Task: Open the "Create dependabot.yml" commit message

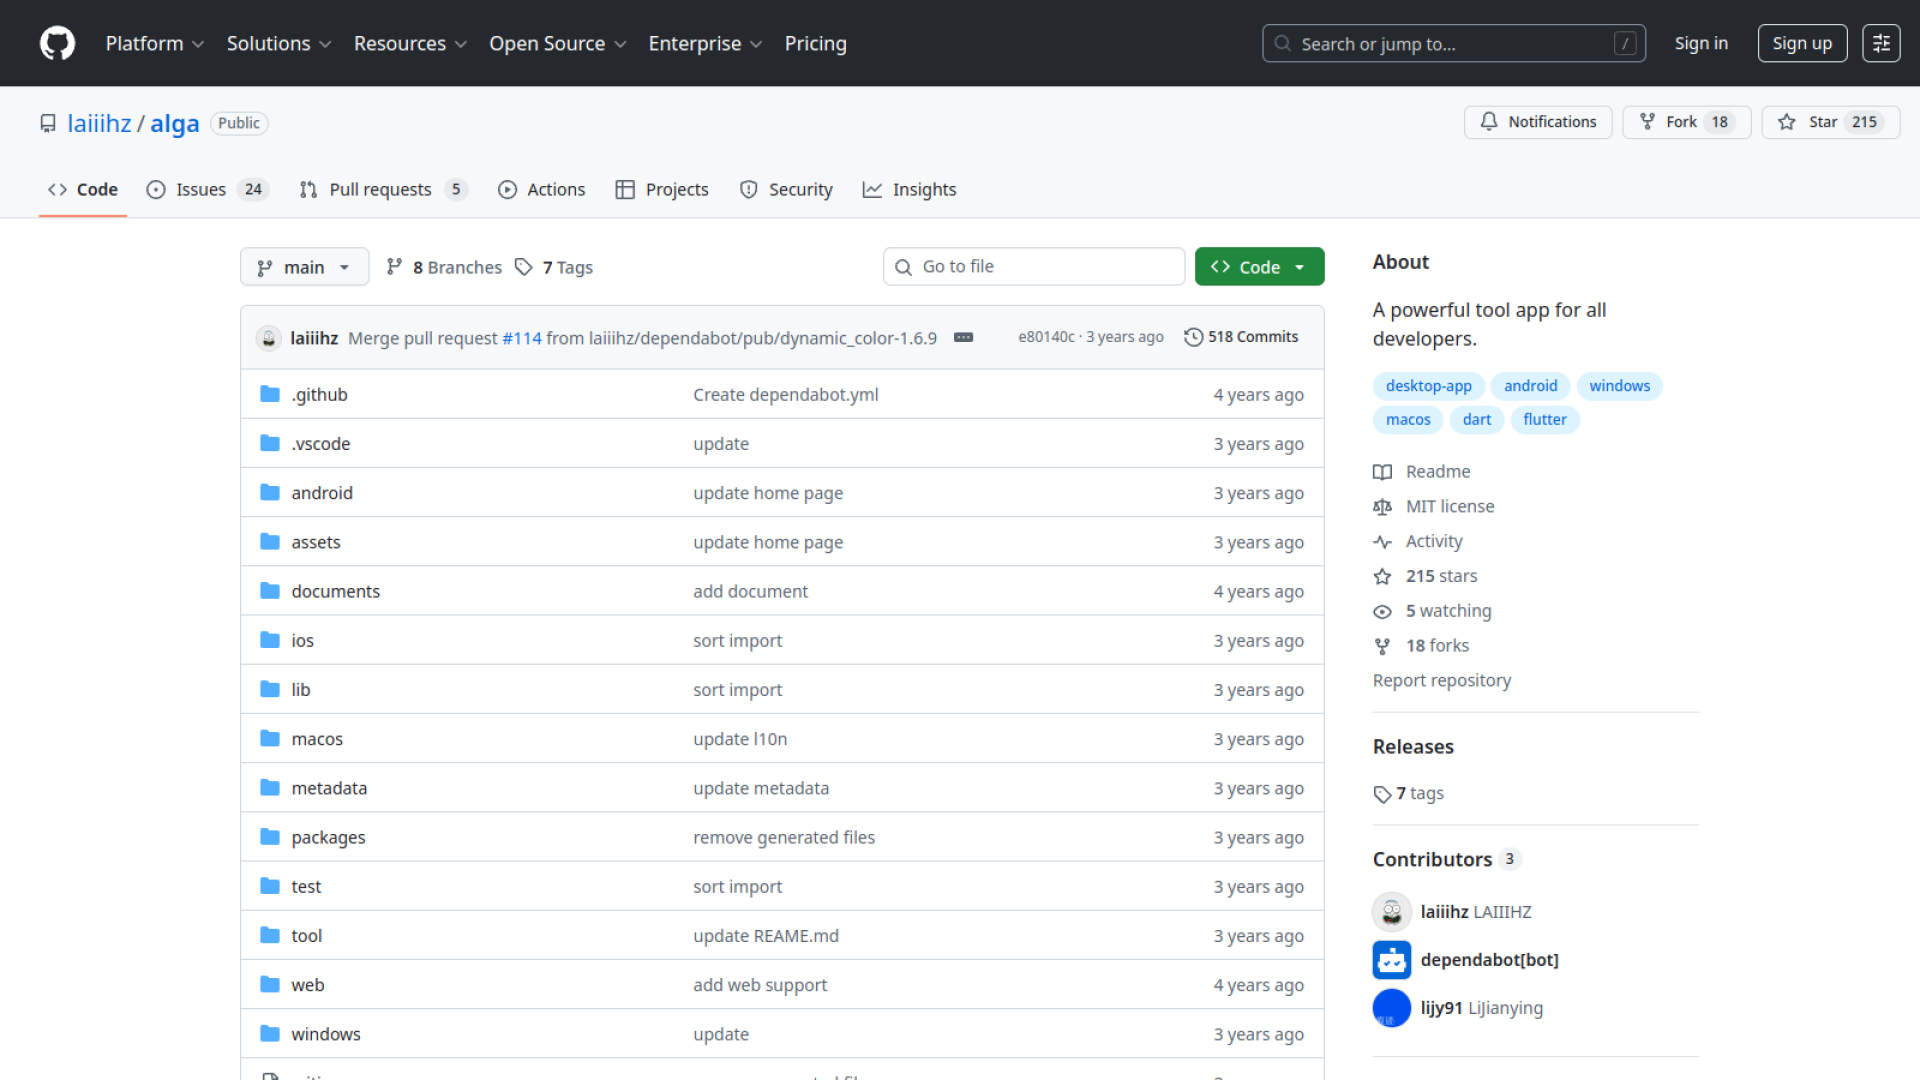Action: [x=786, y=395]
